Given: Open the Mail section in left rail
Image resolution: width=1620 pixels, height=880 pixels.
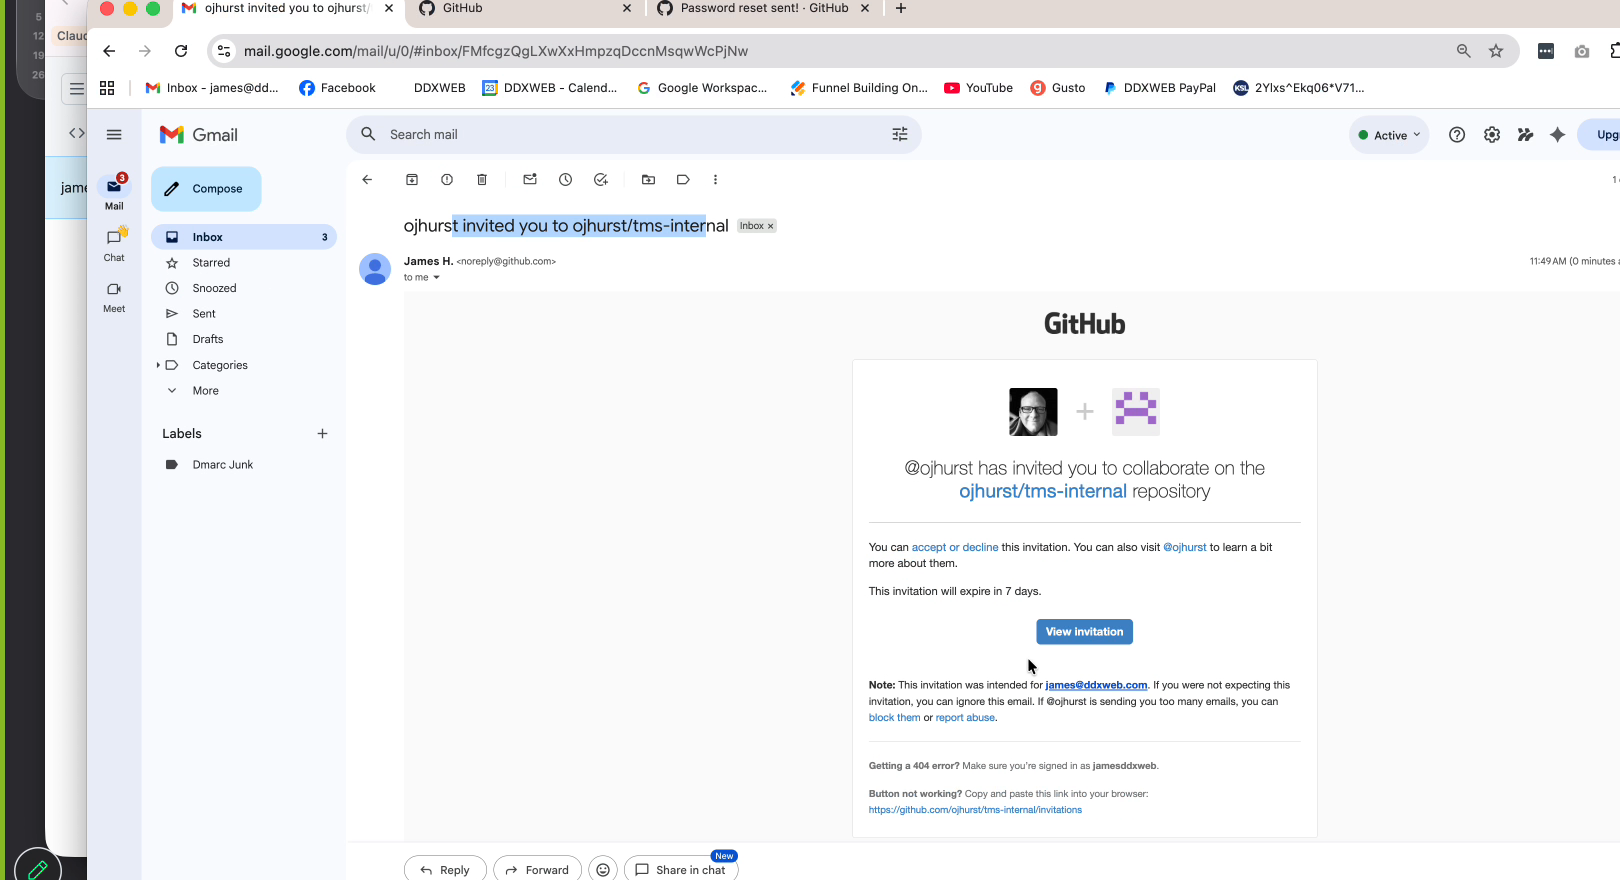Looking at the screenshot, I should tap(114, 193).
